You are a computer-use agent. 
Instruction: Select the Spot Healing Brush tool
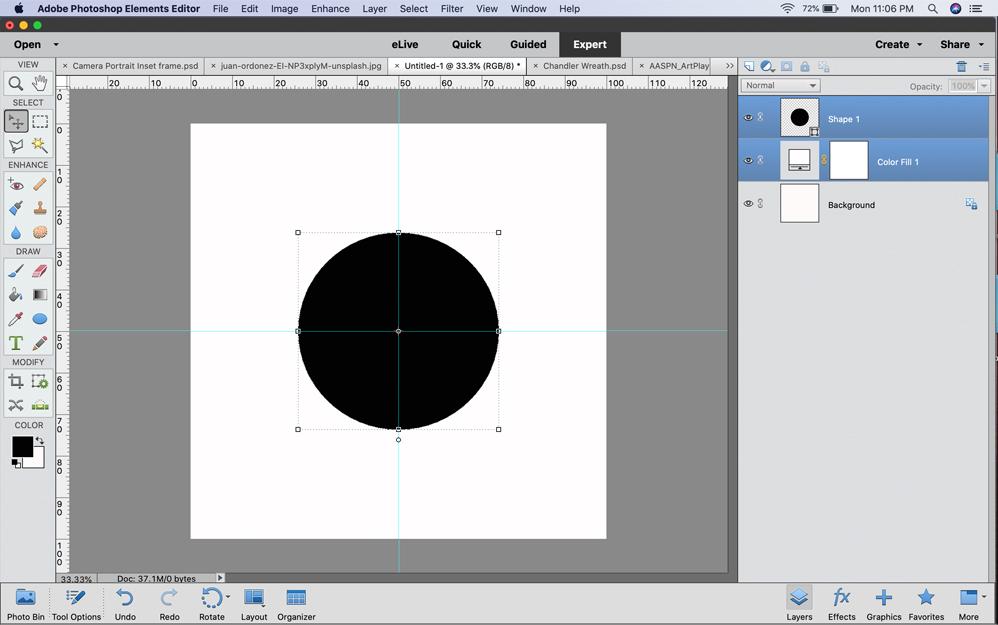click(40, 185)
